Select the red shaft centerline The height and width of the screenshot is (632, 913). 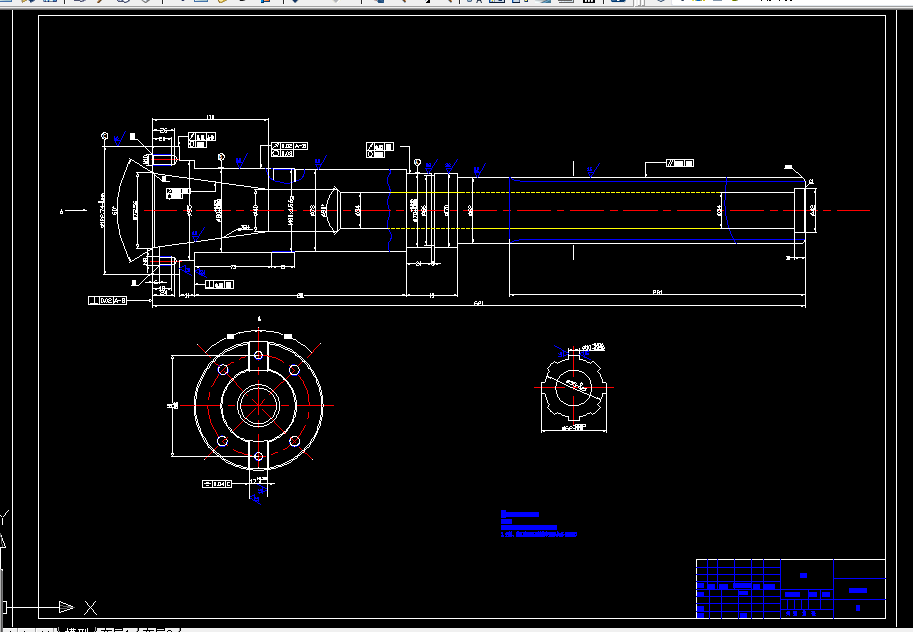pyautogui.click(x=507, y=210)
